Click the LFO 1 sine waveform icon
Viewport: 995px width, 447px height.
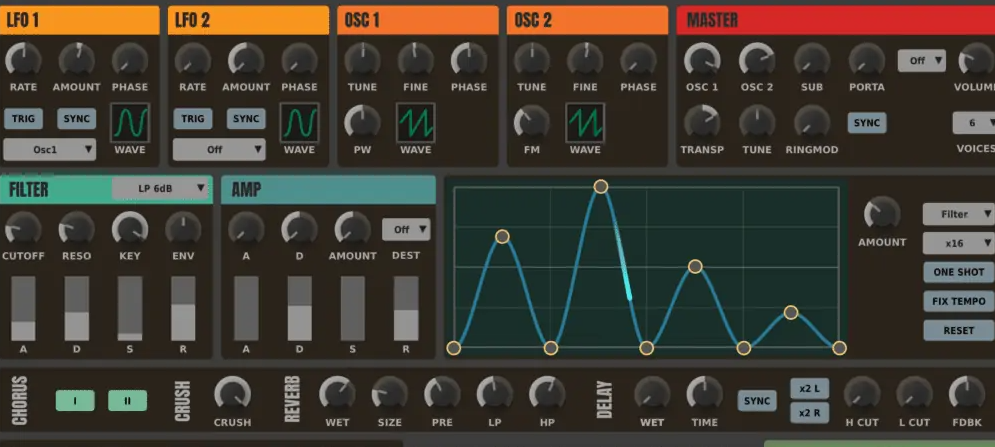coord(129,123)
